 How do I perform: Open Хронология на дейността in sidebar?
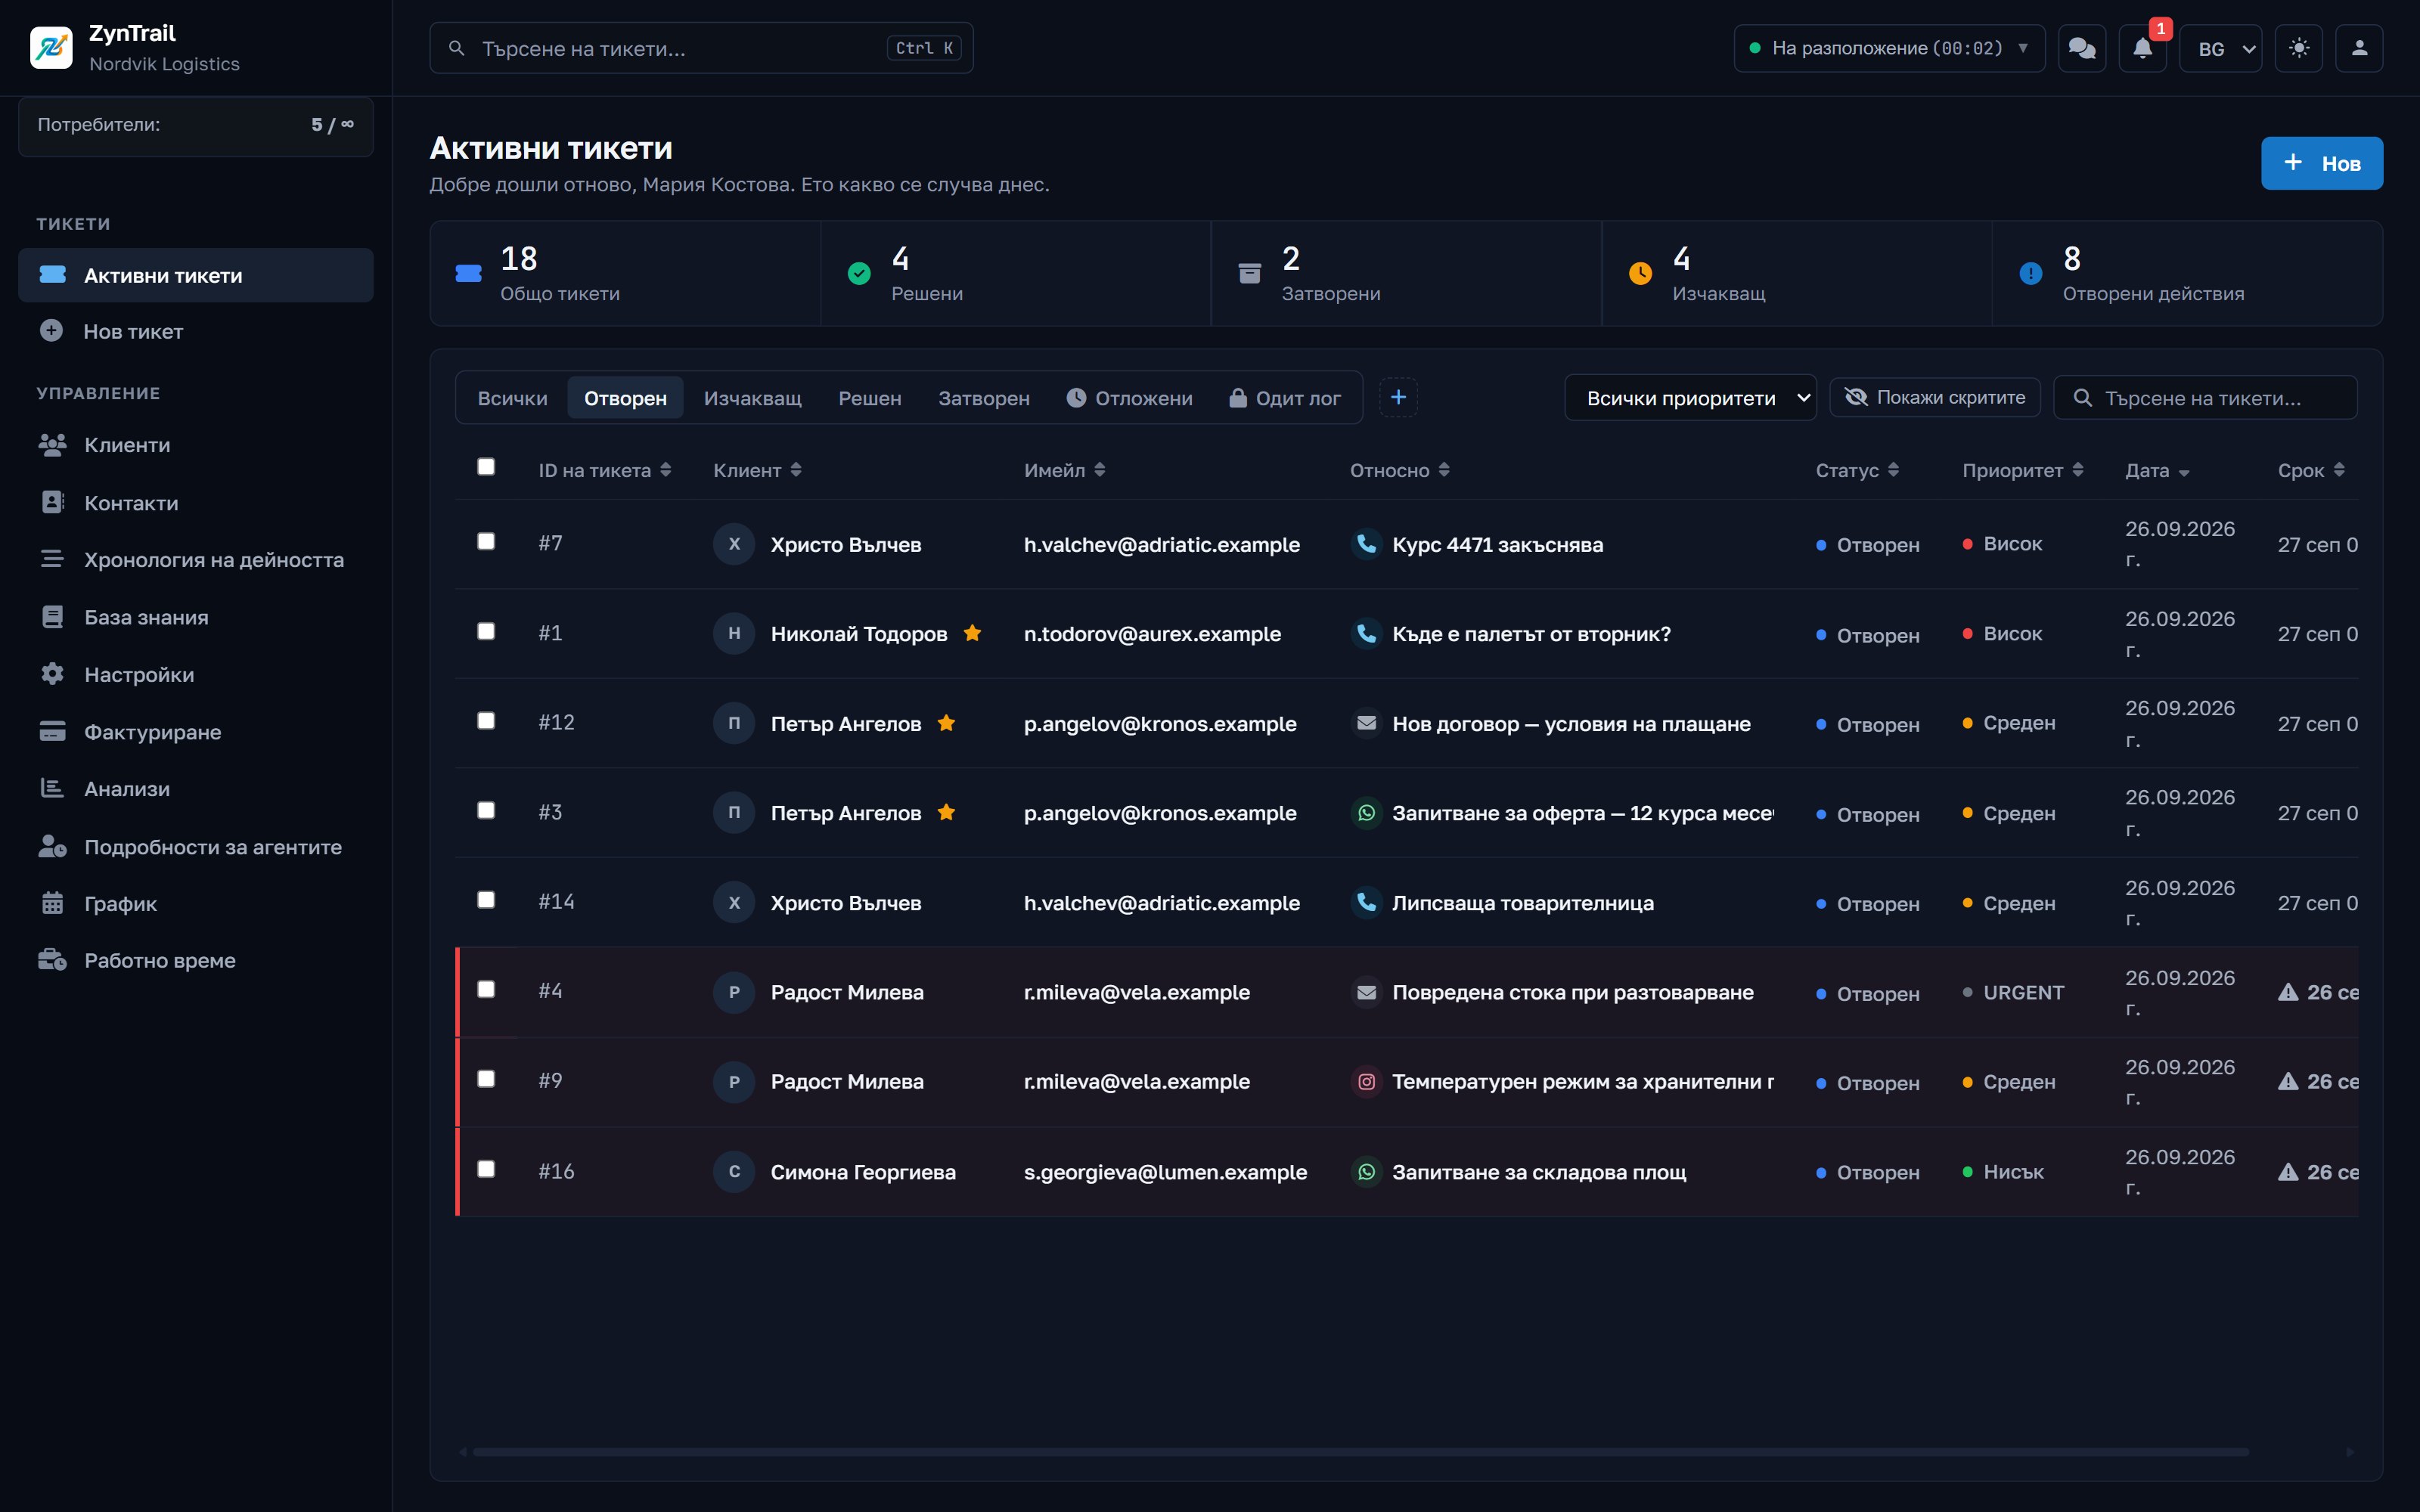point(196,560)
